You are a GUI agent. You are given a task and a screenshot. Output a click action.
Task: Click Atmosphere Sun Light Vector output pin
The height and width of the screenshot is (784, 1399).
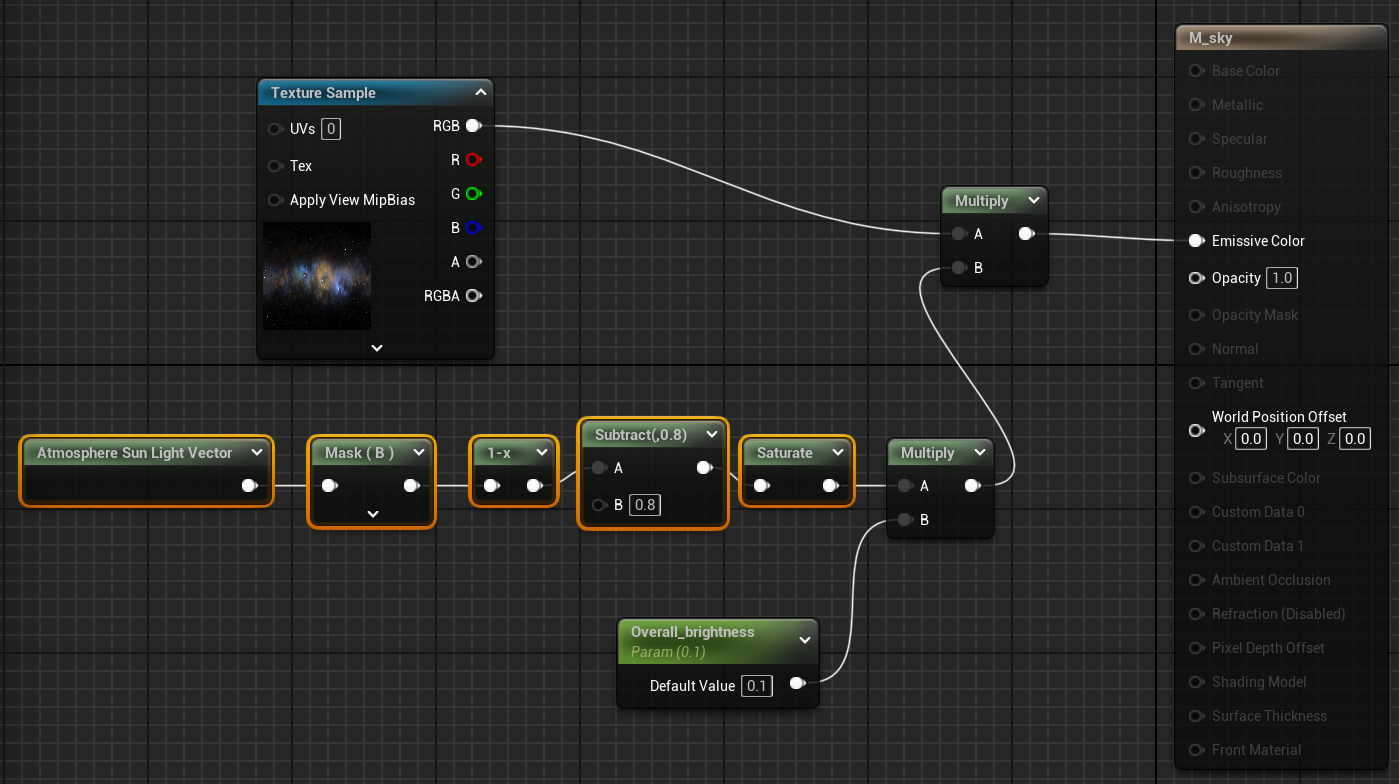click(x=249, y=486)
